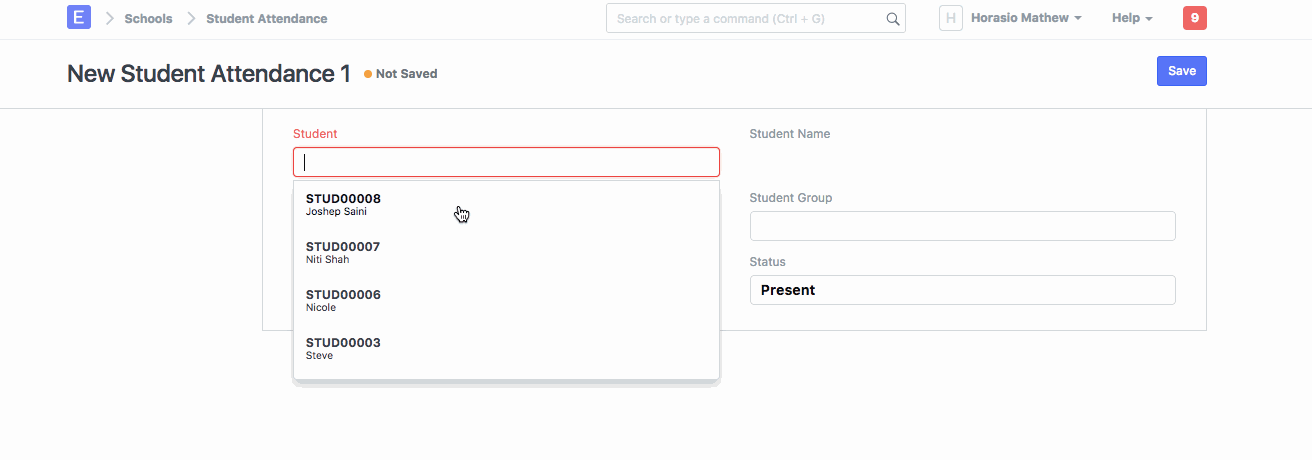The width and height of the screenshot is (1312, 460).
Task: Click the 'H' user avatar icon
Action: tap(950, 18)
